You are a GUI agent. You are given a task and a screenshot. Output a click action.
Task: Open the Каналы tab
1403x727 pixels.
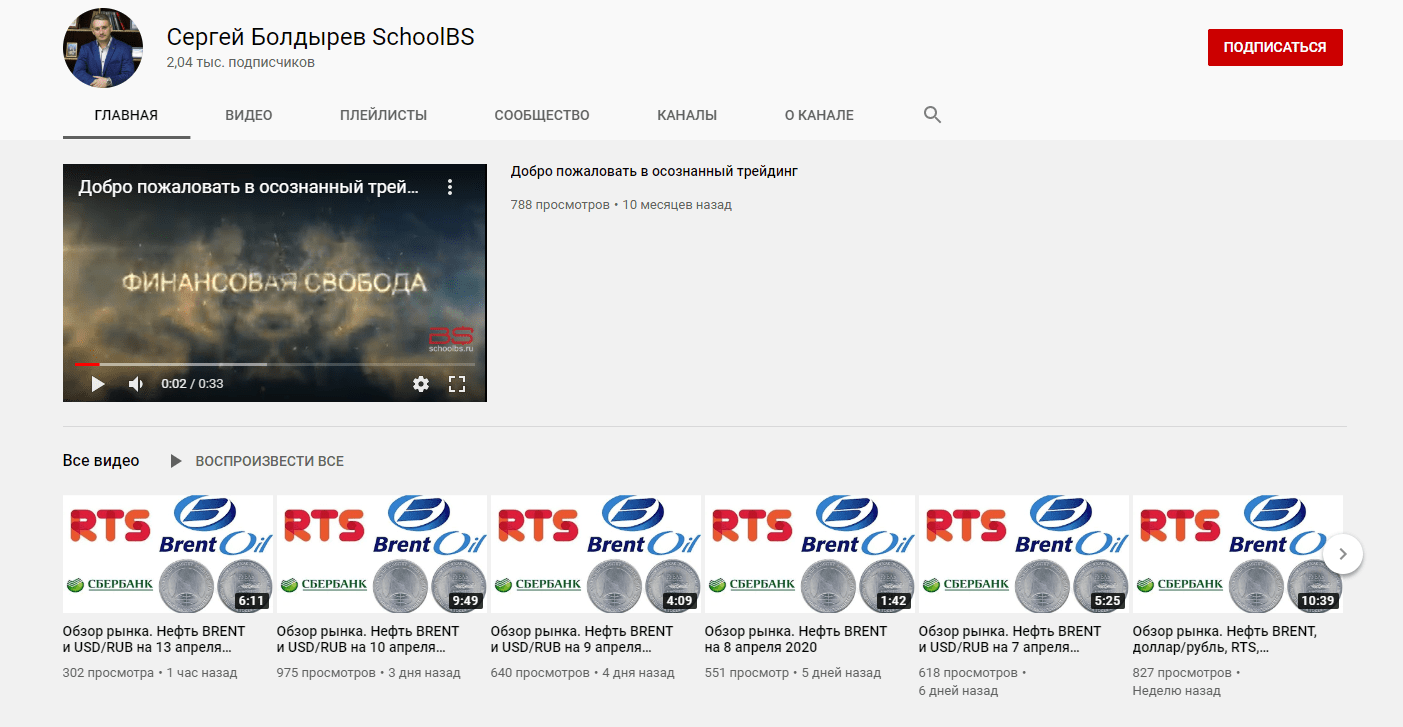coord(687,115)
